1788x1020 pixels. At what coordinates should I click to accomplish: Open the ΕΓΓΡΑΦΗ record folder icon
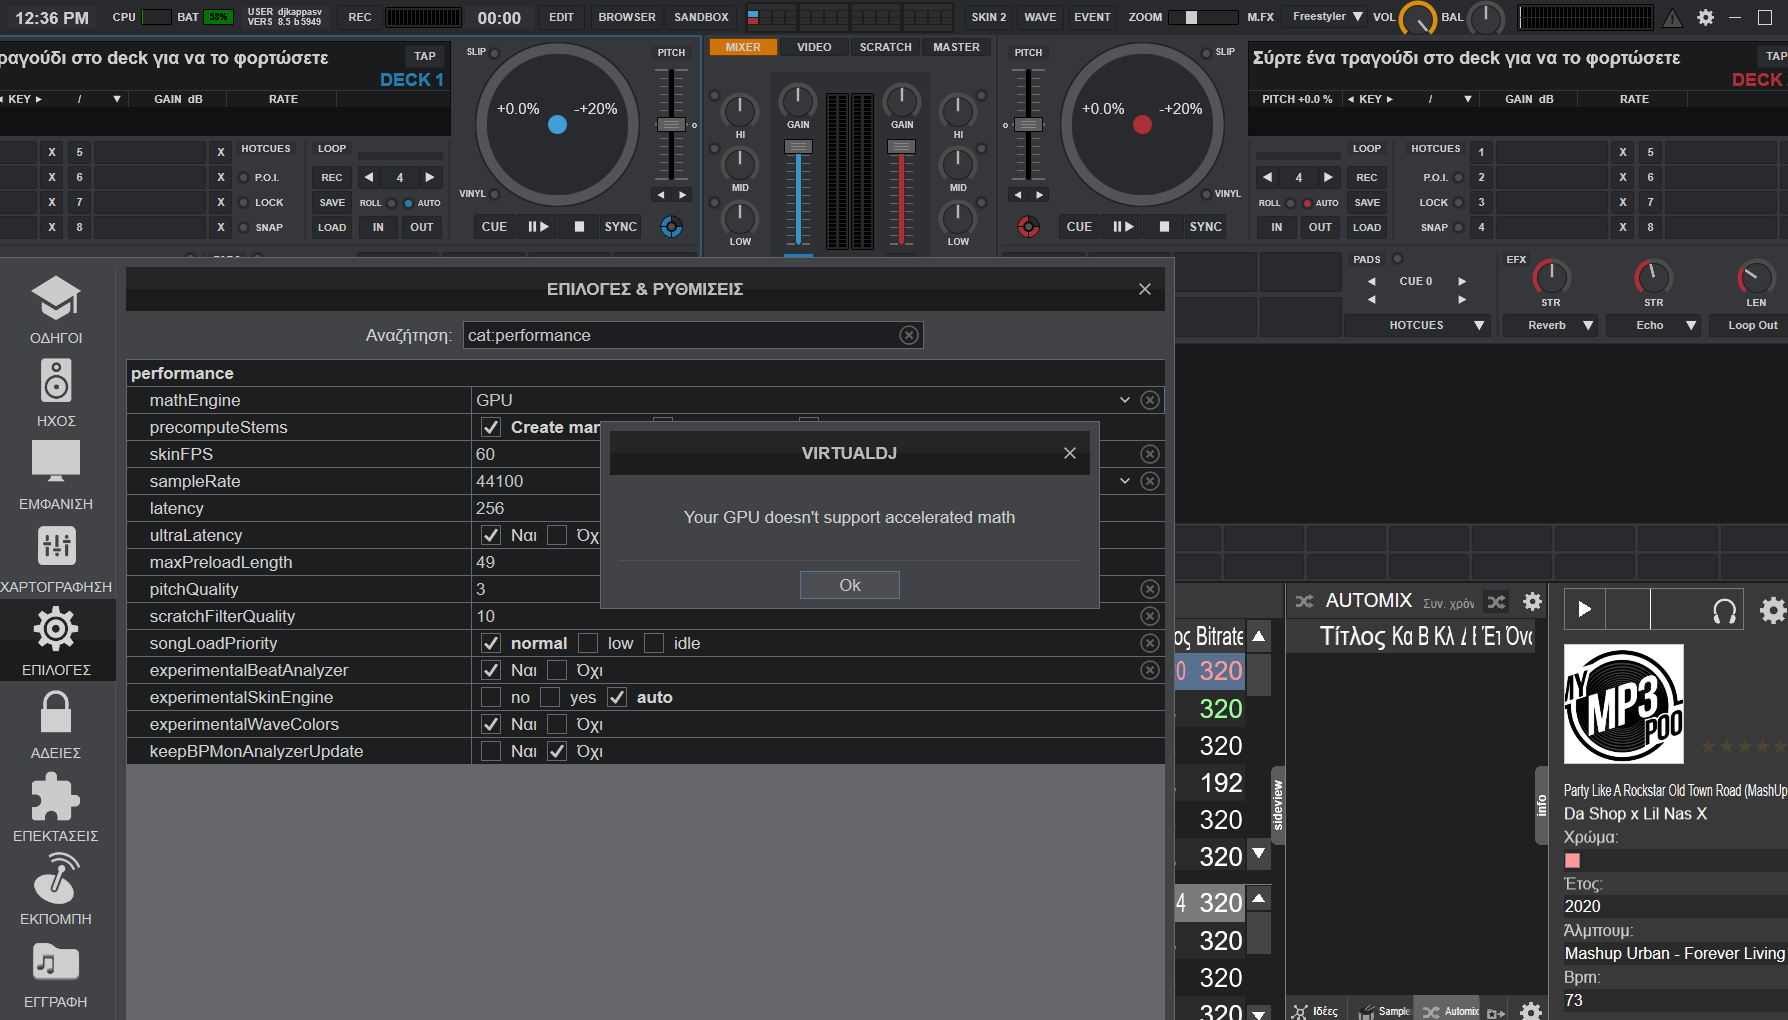[x=56, y=963]
